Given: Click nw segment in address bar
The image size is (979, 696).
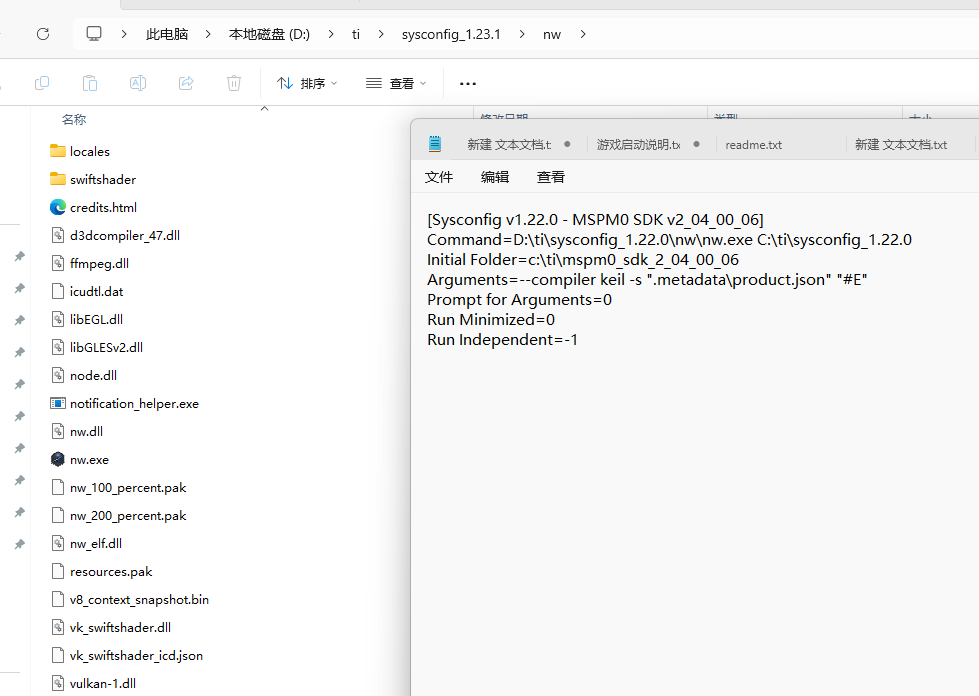Looking at the screenshot, I should 552,34.
